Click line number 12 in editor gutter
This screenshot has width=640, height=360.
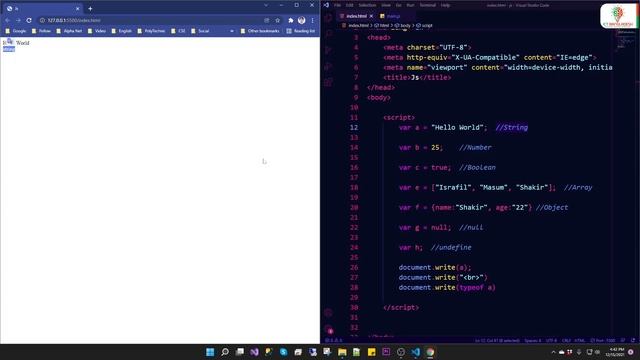coord(353,127)
